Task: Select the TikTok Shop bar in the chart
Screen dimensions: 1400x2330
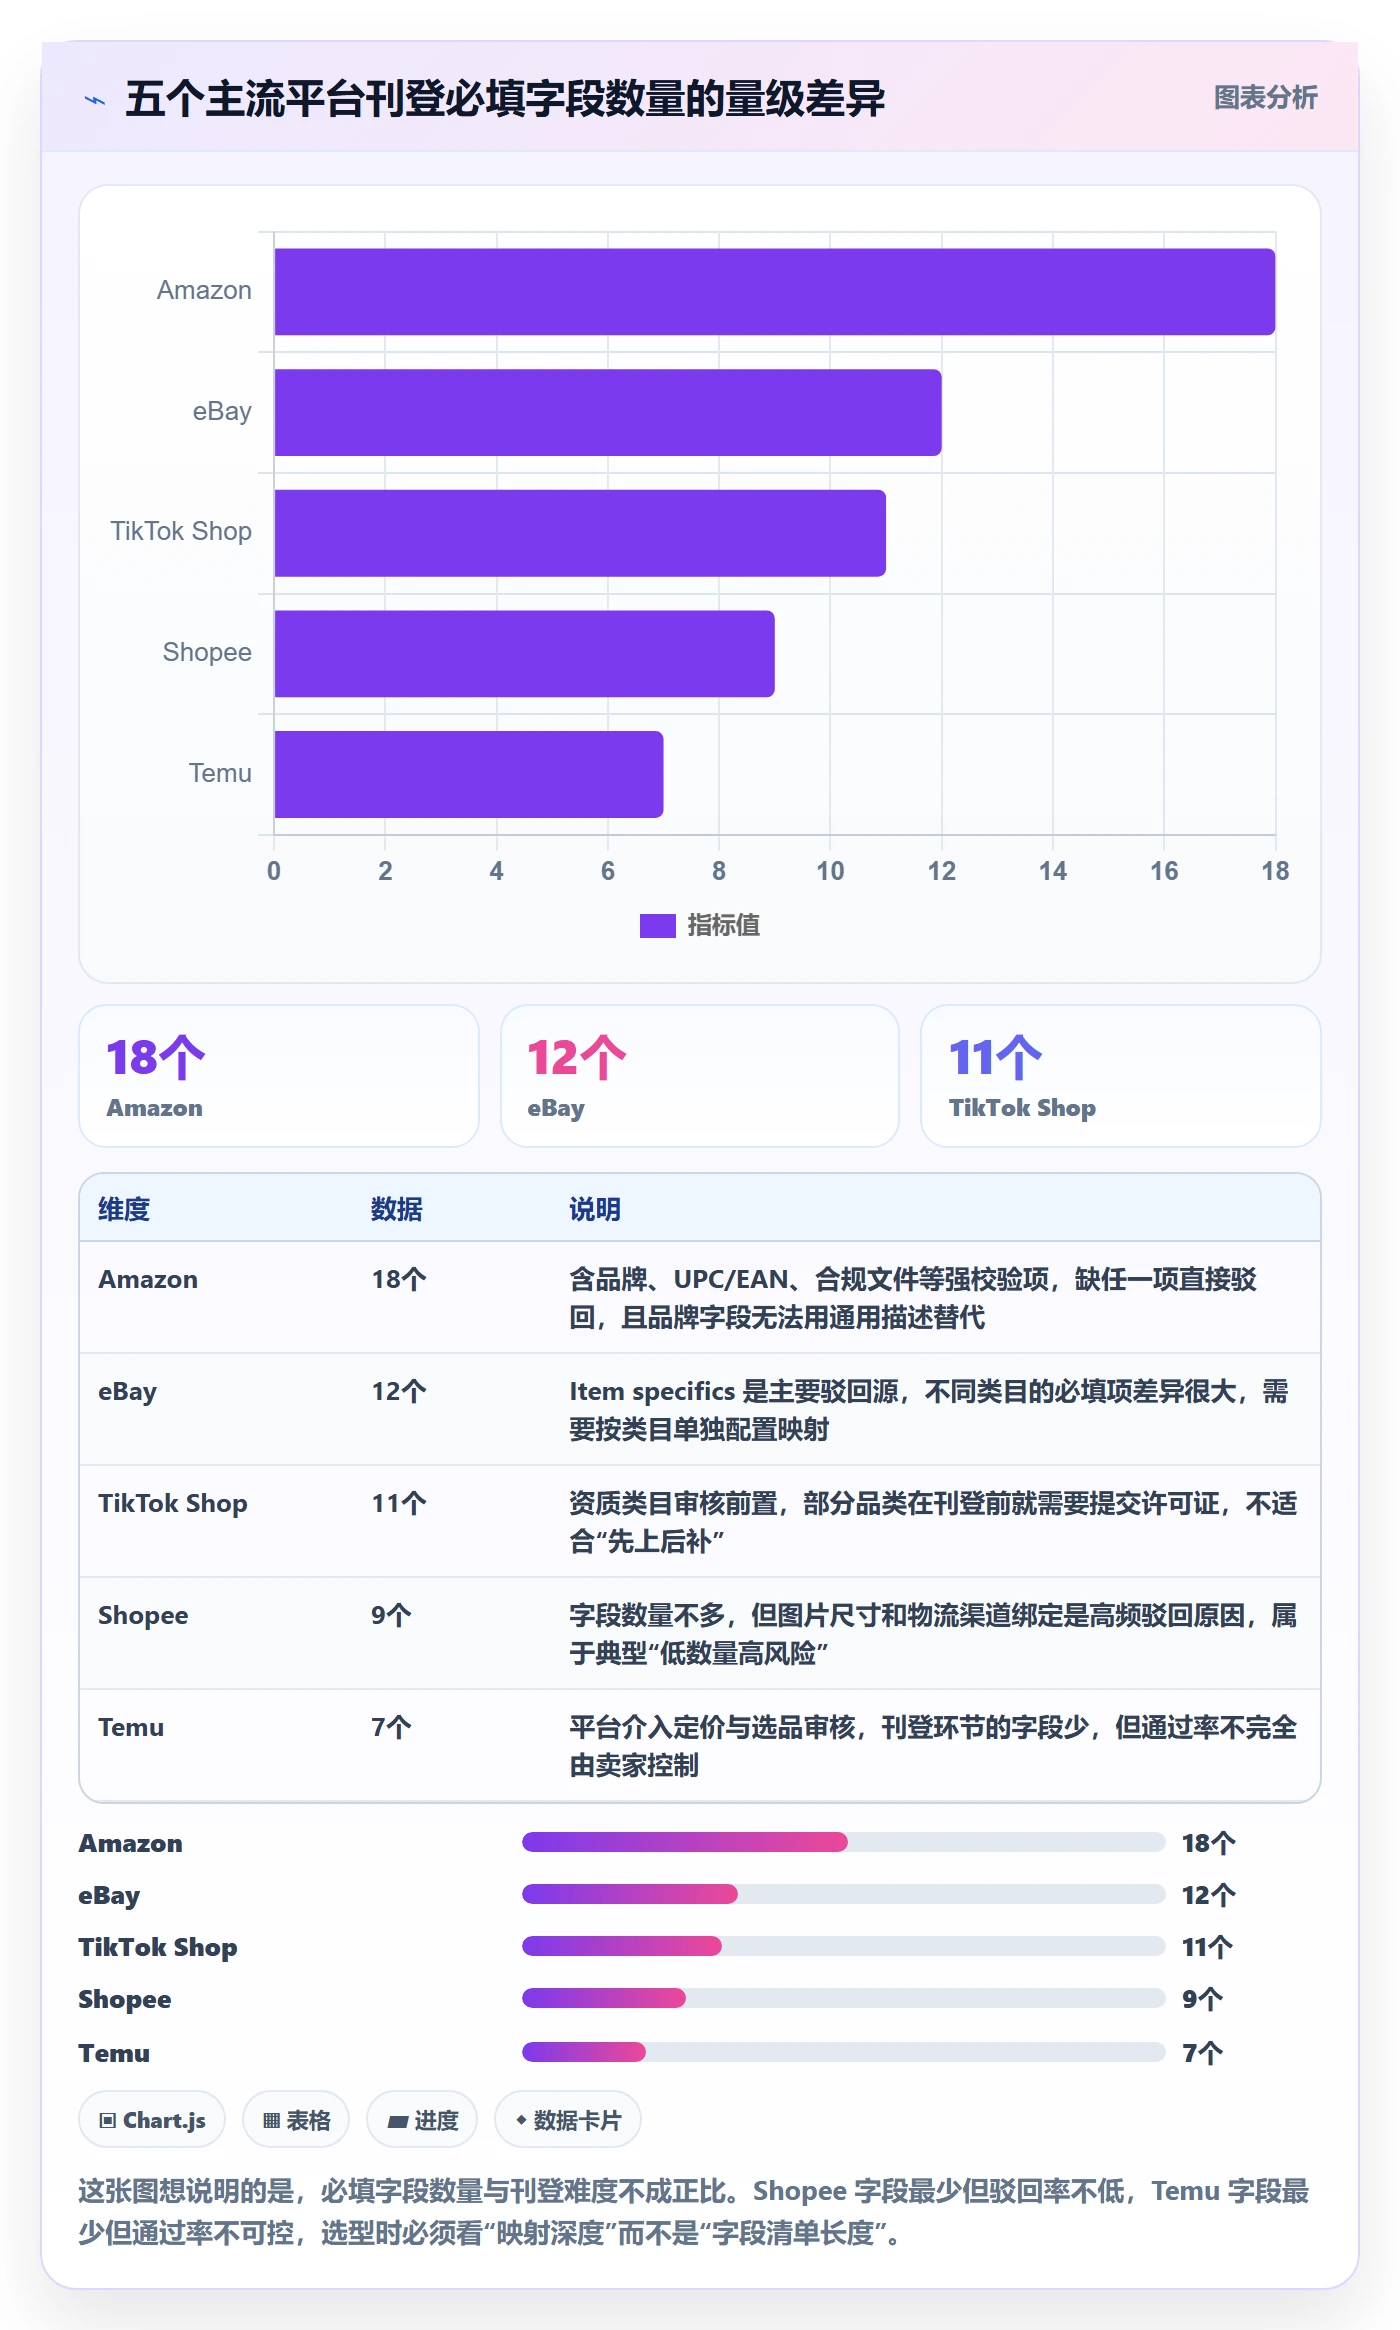Action: tap(580, 533)
